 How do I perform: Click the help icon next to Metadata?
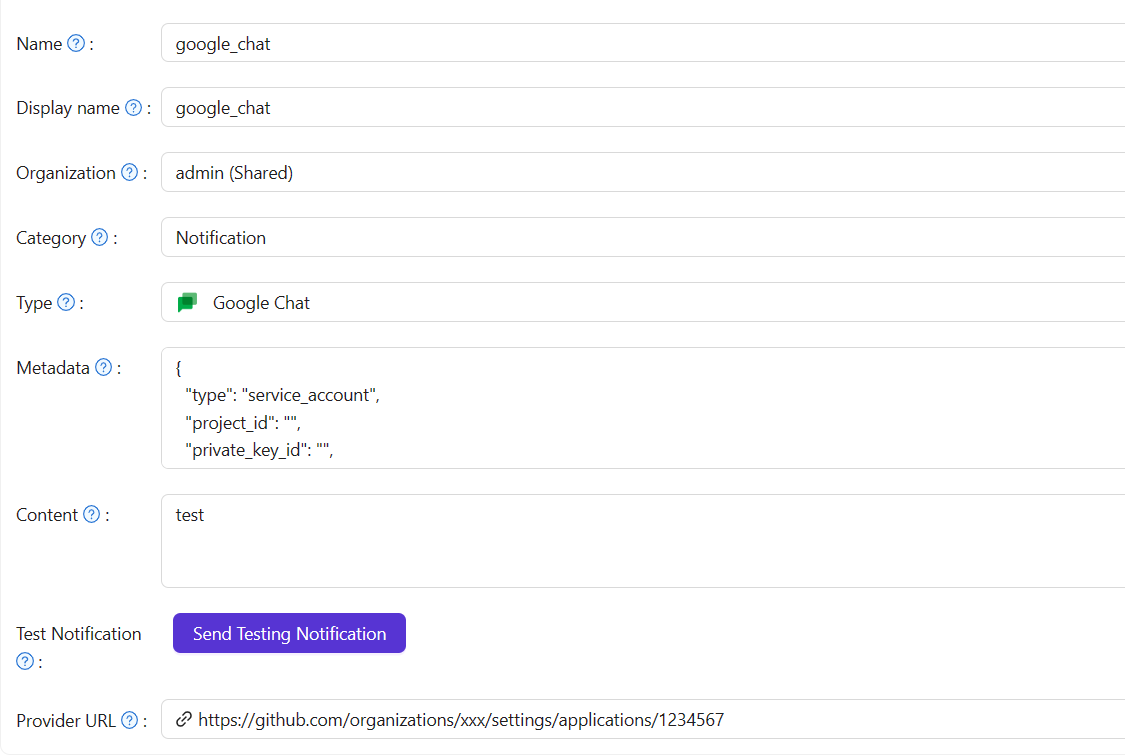pos(104,366)
